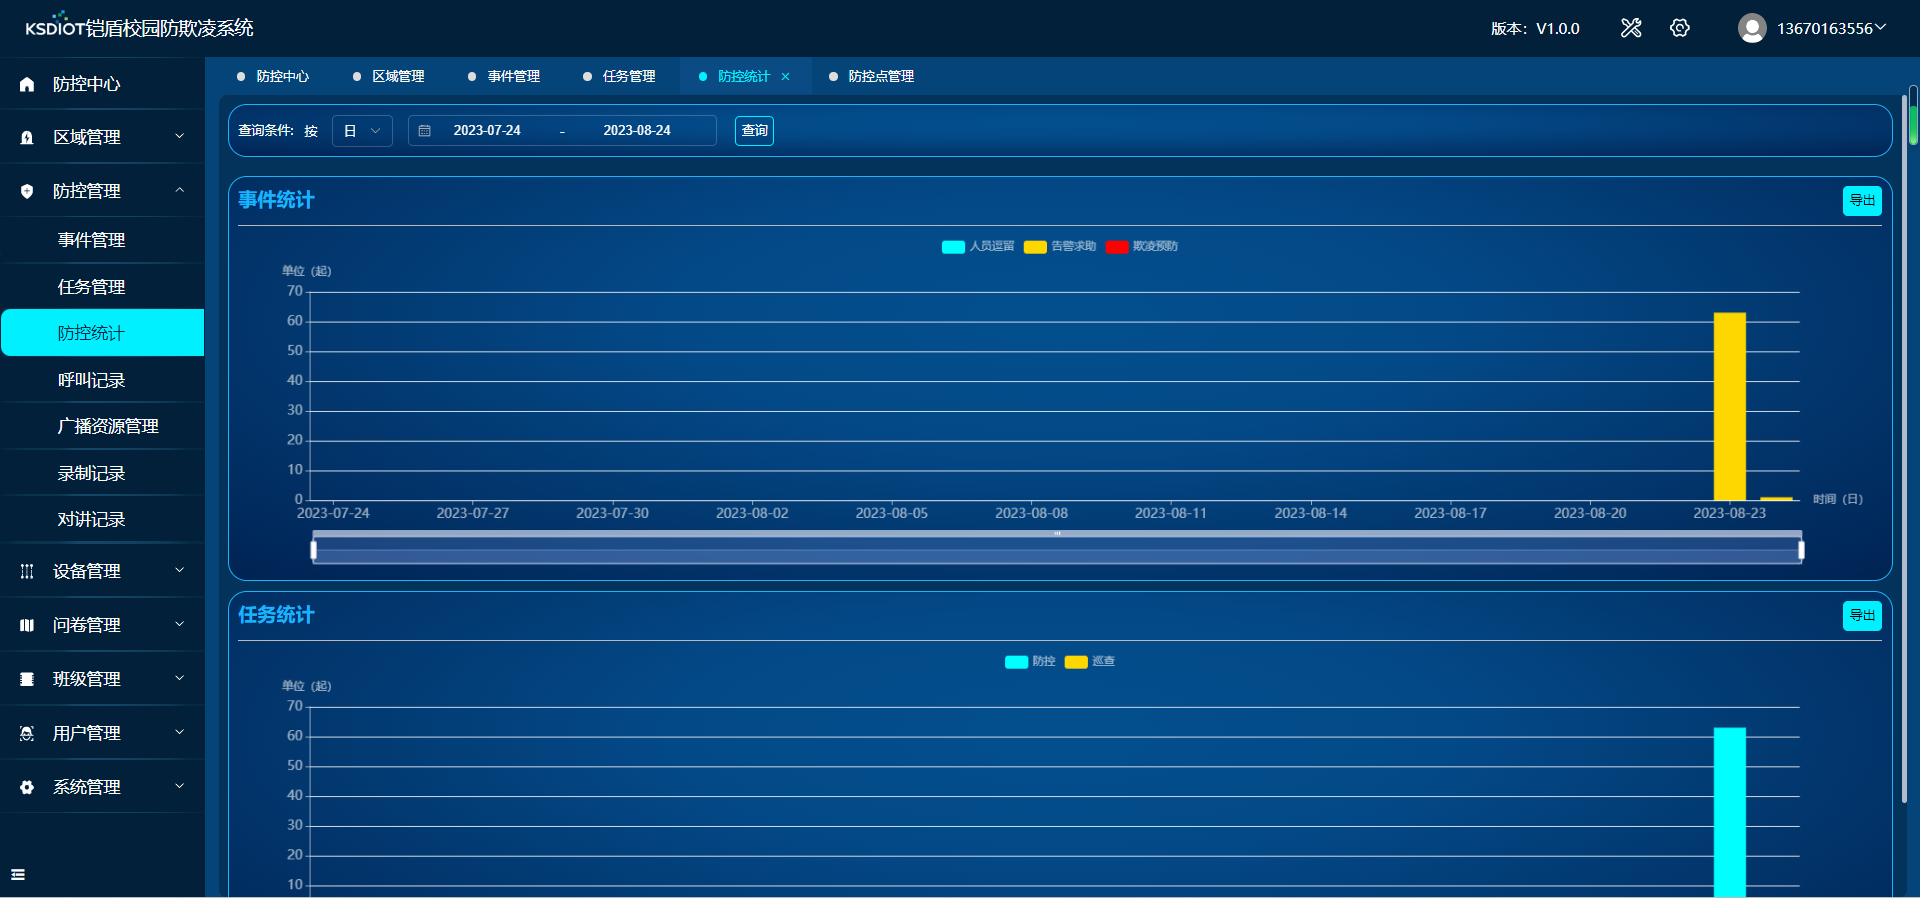
Task: Click the 系统管理 gear icon
Action: click(27, 787)
